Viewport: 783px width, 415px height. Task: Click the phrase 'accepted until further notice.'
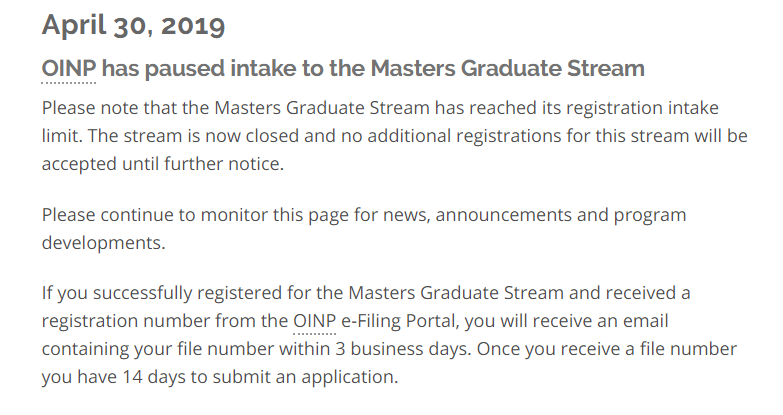[163, 164]
